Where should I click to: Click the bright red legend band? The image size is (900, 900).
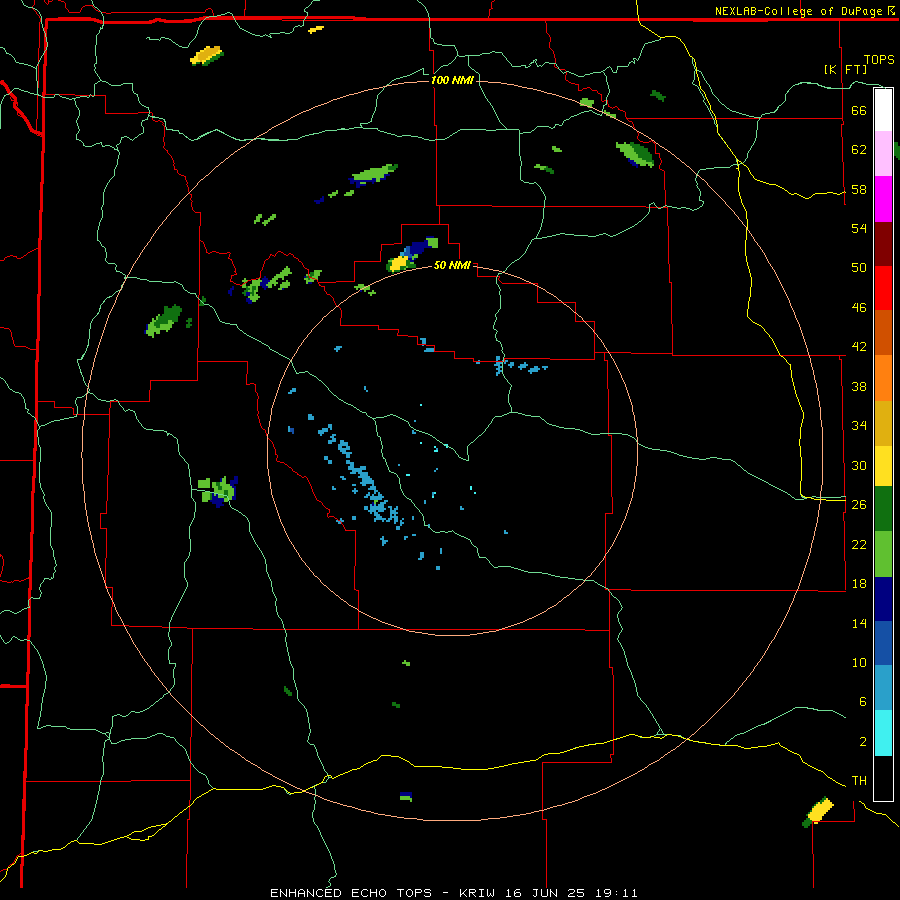pos(883,288)
